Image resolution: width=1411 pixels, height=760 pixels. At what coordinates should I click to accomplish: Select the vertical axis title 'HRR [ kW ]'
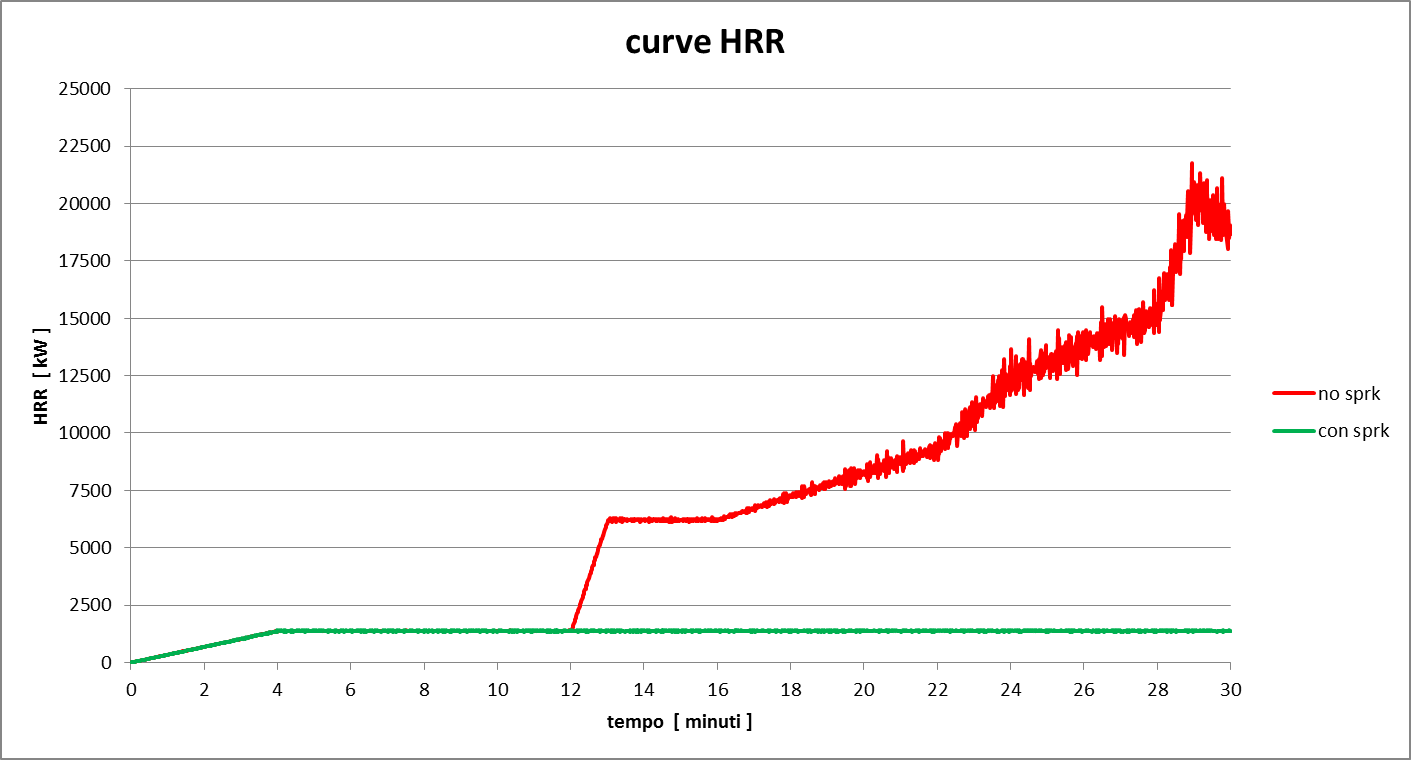(x=43, y=375)
